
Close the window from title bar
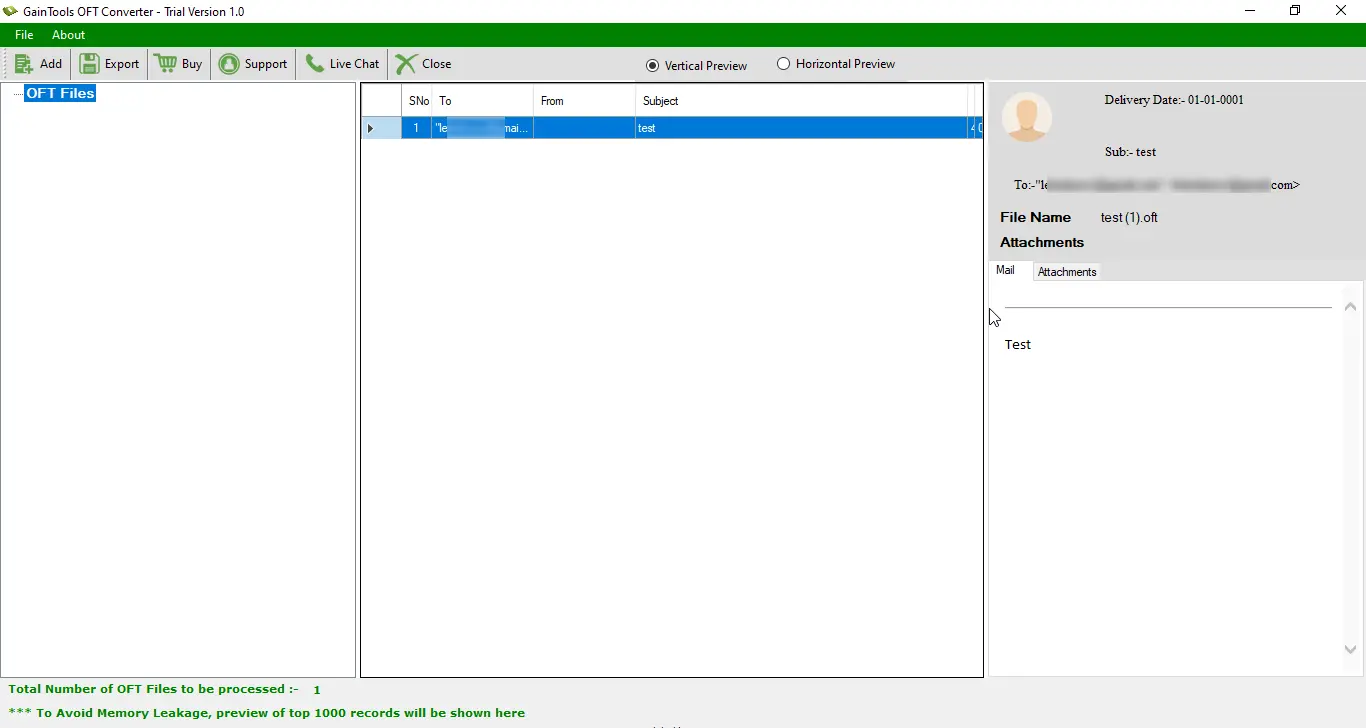tap(1342, 11)
